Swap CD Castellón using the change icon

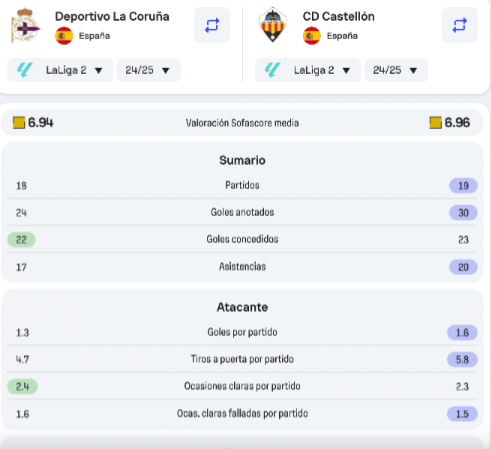click(x=460, y=25)
